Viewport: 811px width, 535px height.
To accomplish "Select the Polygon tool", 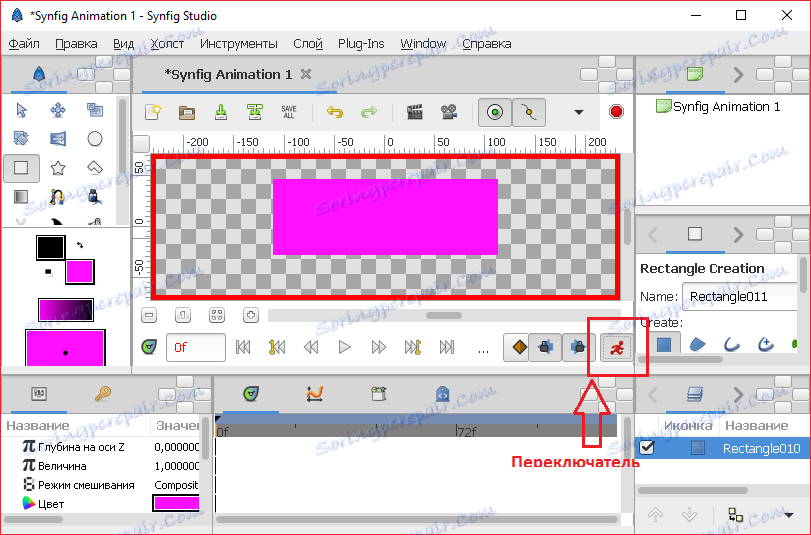I will [x=95, y=168].
